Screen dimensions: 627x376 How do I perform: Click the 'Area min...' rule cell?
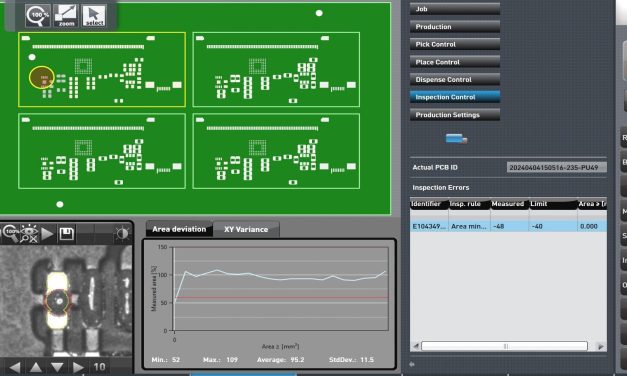click(469, 226)
